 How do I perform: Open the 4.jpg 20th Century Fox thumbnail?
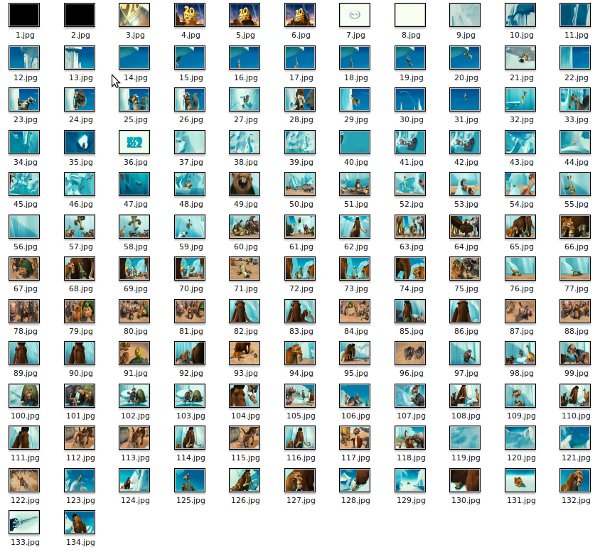[x=189, y=15]
